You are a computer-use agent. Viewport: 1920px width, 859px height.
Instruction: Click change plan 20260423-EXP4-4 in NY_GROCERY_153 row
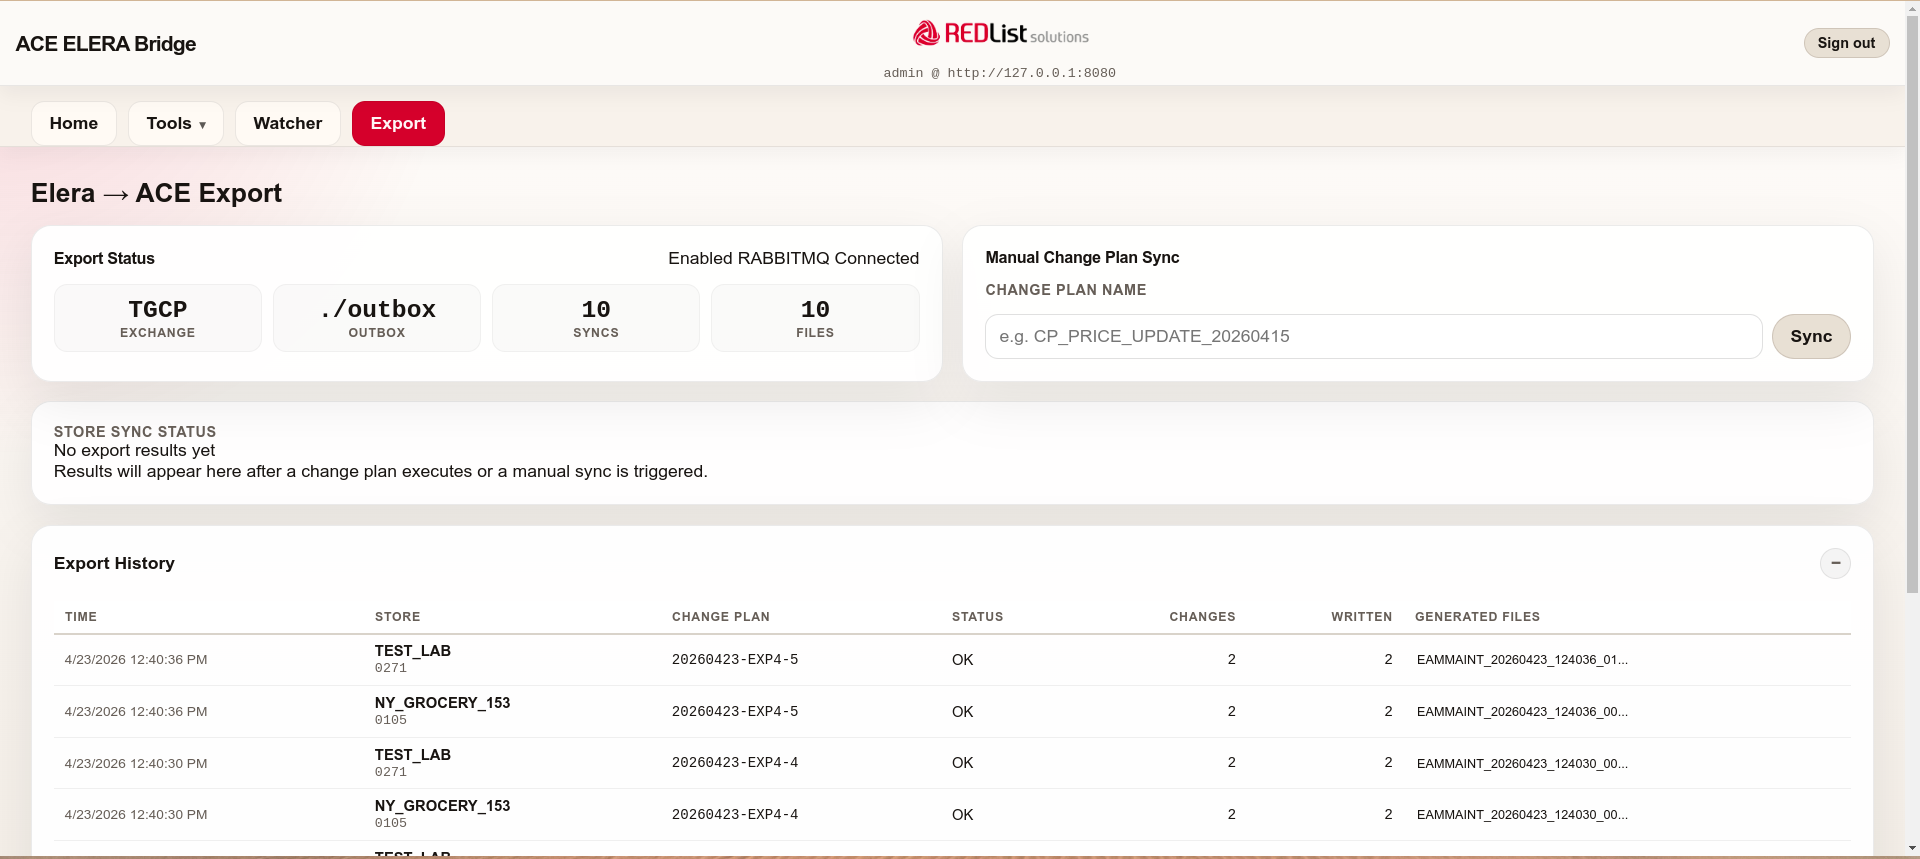(735, 815)
